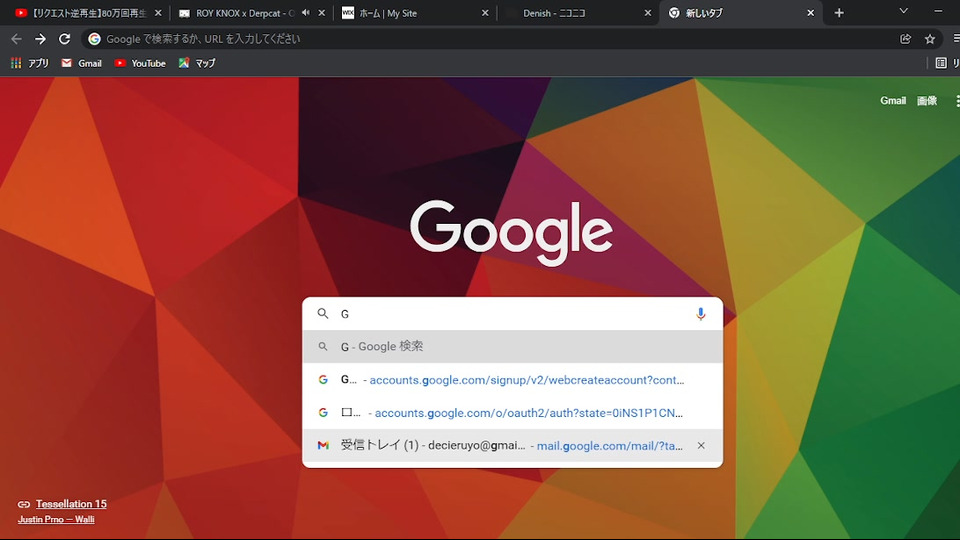Close the 新しいタブ tab
960x540 pixels.
[x=811, y=13]
